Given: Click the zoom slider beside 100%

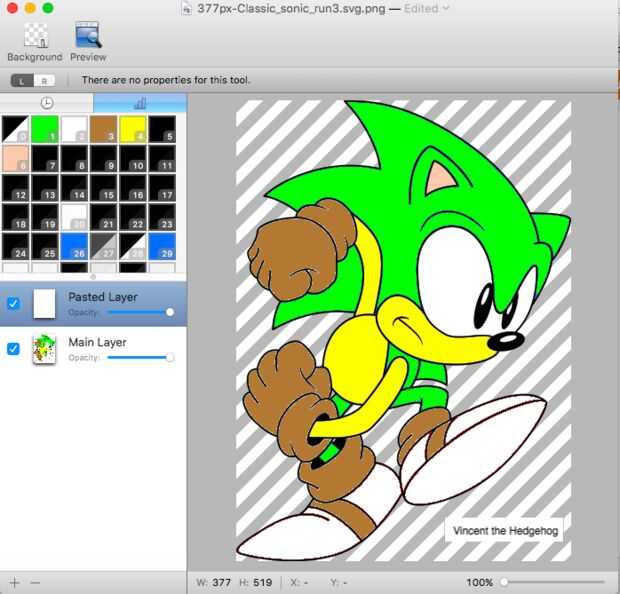Looking at the screenshot, I should pyautogui.click(x=555, y=582).
